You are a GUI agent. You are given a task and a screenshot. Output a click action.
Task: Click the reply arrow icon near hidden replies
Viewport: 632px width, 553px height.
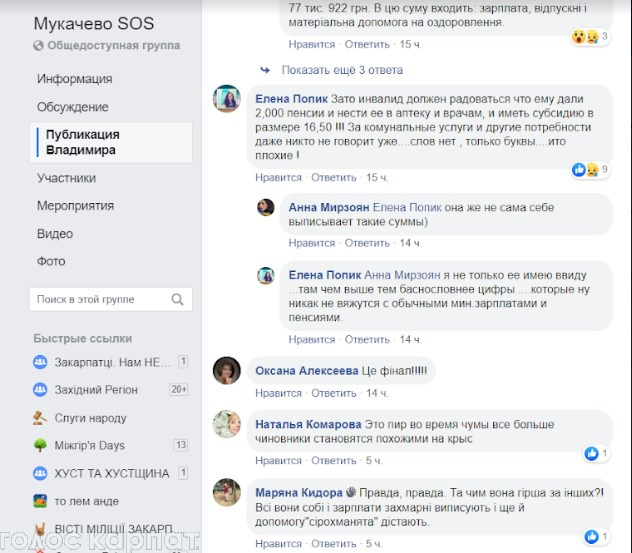tap(265, 70)
